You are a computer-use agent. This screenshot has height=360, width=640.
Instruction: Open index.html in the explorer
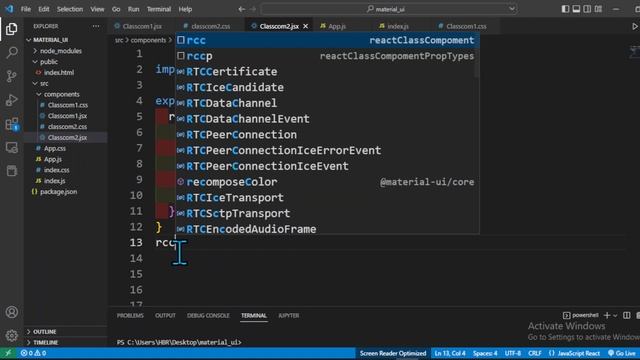(x=59, y=73)
